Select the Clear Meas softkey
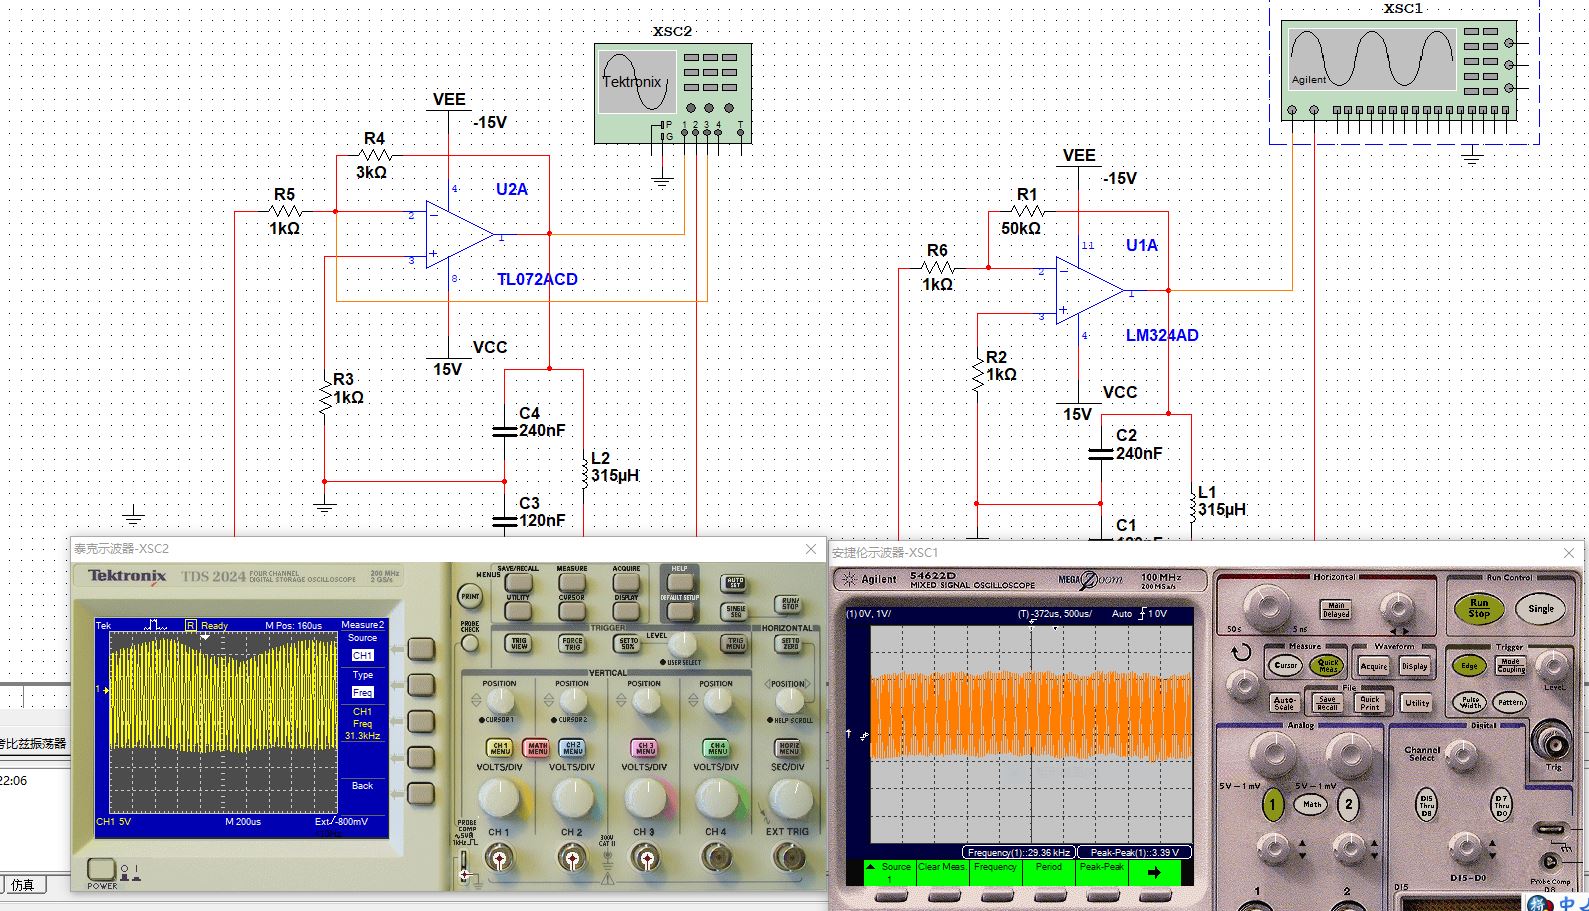 [943, 873]
